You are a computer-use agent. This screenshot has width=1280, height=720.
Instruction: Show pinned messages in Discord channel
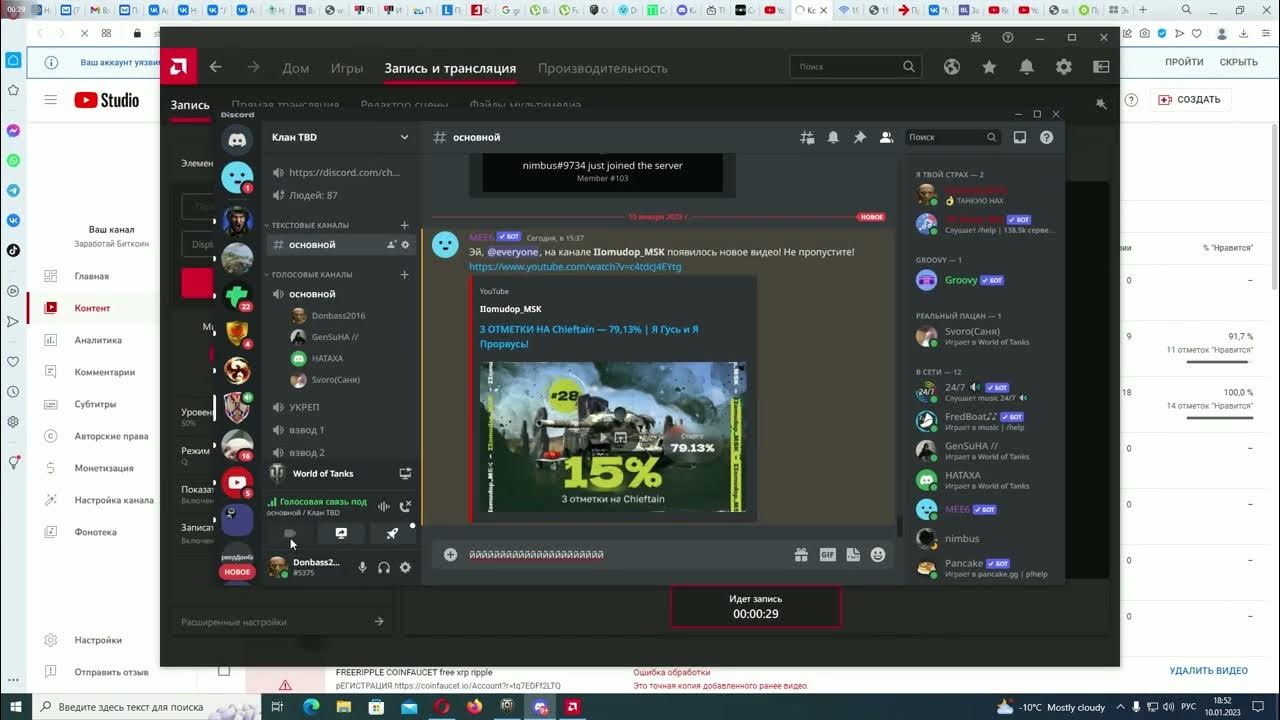click(x=859, y=138)
